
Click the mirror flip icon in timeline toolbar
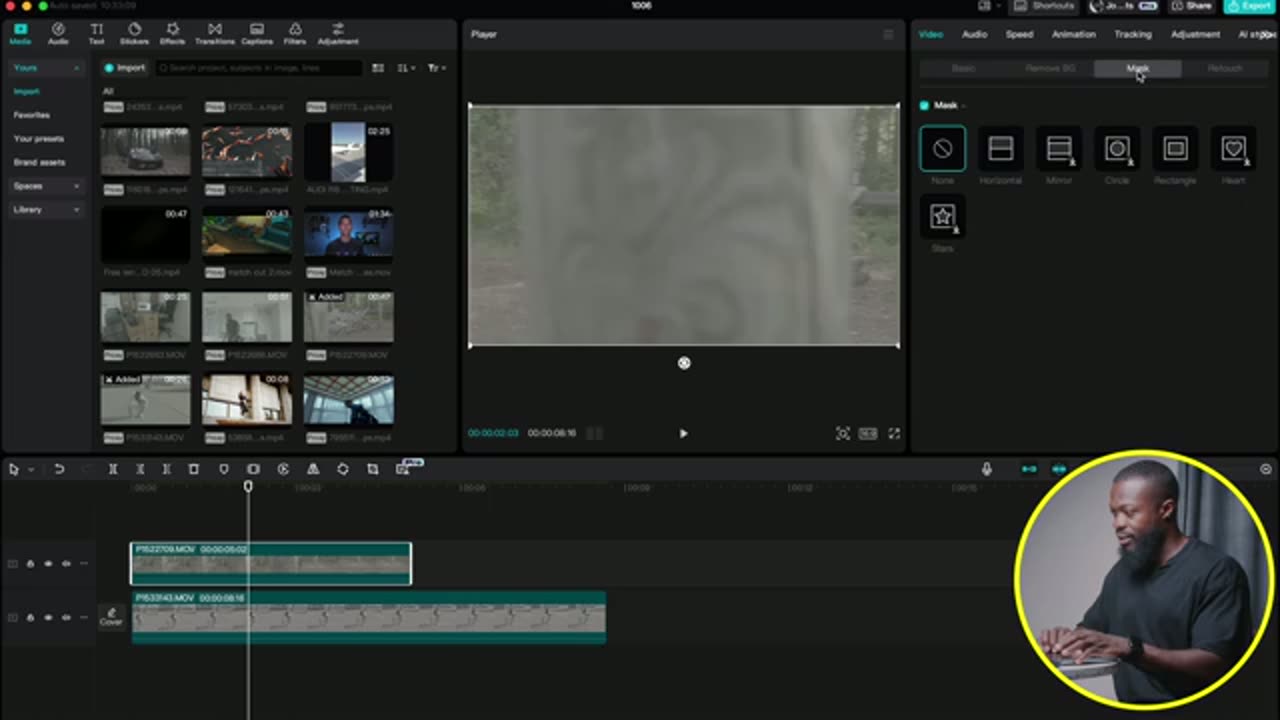tap(313, 469)
